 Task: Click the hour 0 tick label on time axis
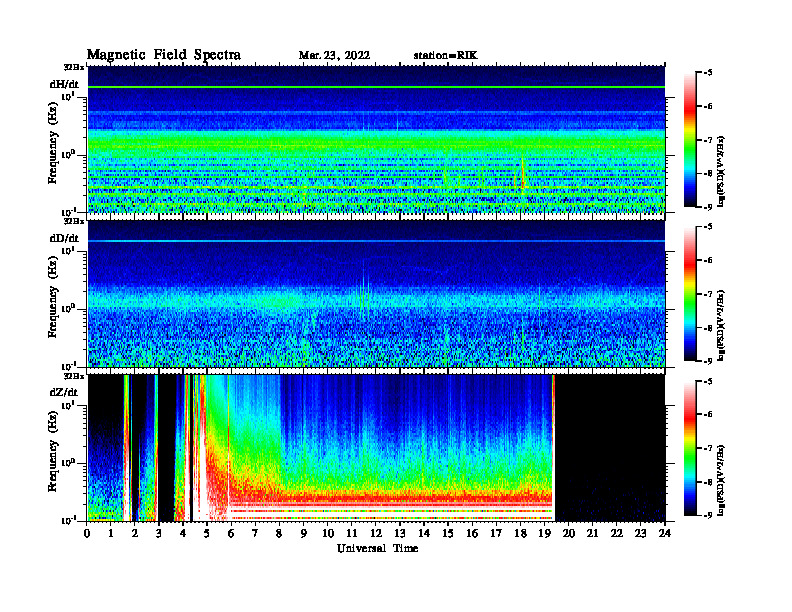click(87, 533)
